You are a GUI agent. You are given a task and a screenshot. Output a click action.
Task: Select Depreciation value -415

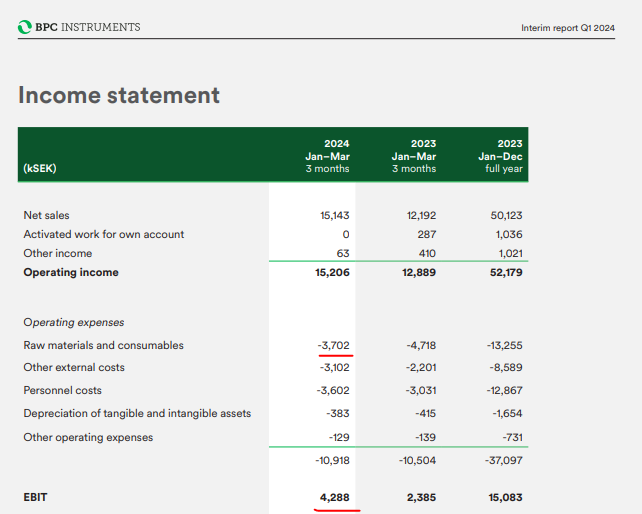(x=425, y=413)
